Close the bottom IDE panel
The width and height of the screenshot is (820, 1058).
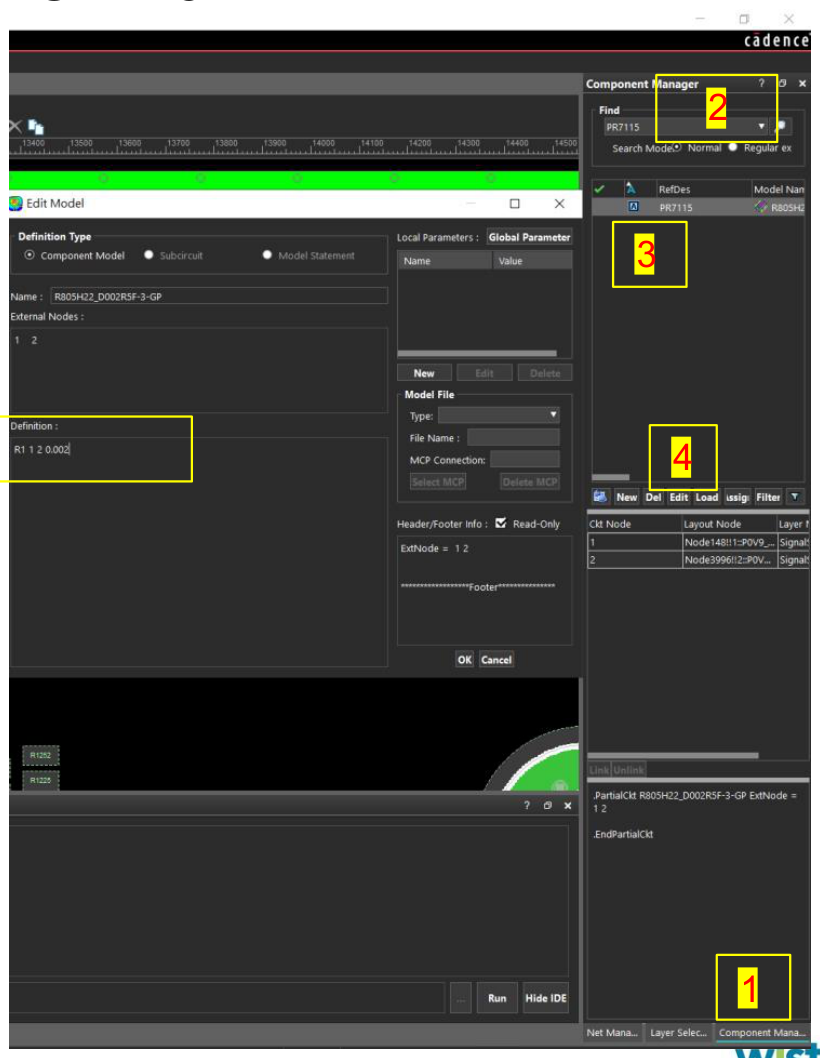(x=568, y=805)
